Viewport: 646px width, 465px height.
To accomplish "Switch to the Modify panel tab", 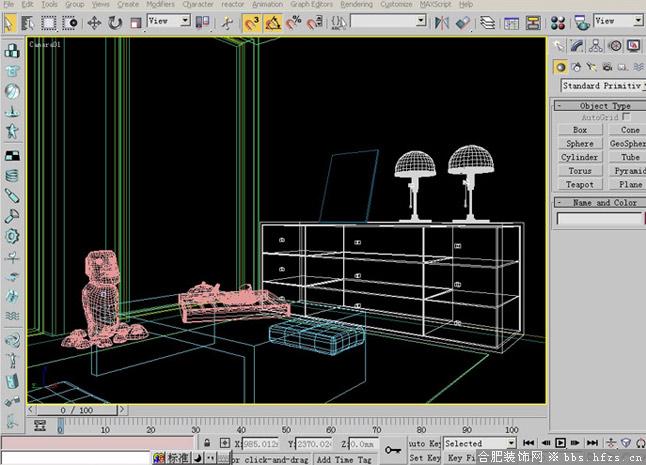I will point(576,46).
